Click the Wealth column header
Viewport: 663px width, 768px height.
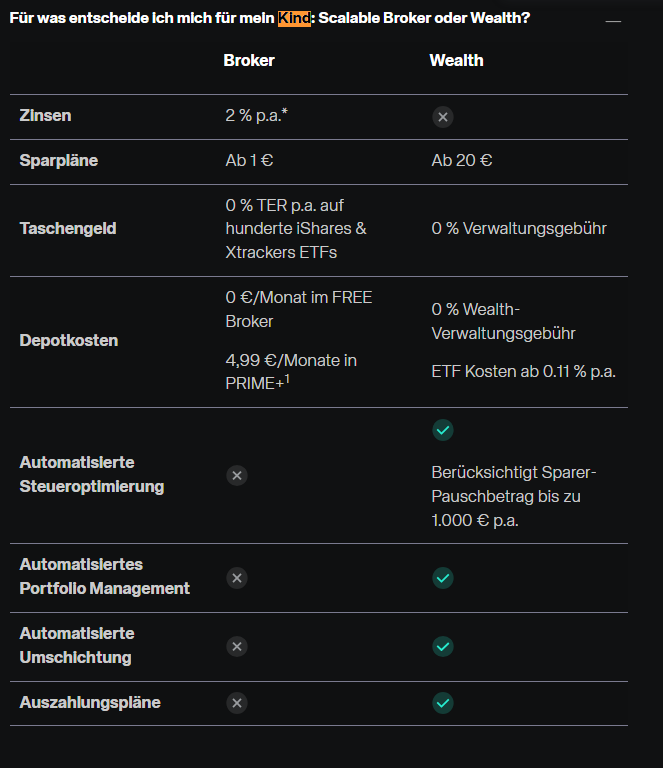pyautogui.click(x=456, y=60)
